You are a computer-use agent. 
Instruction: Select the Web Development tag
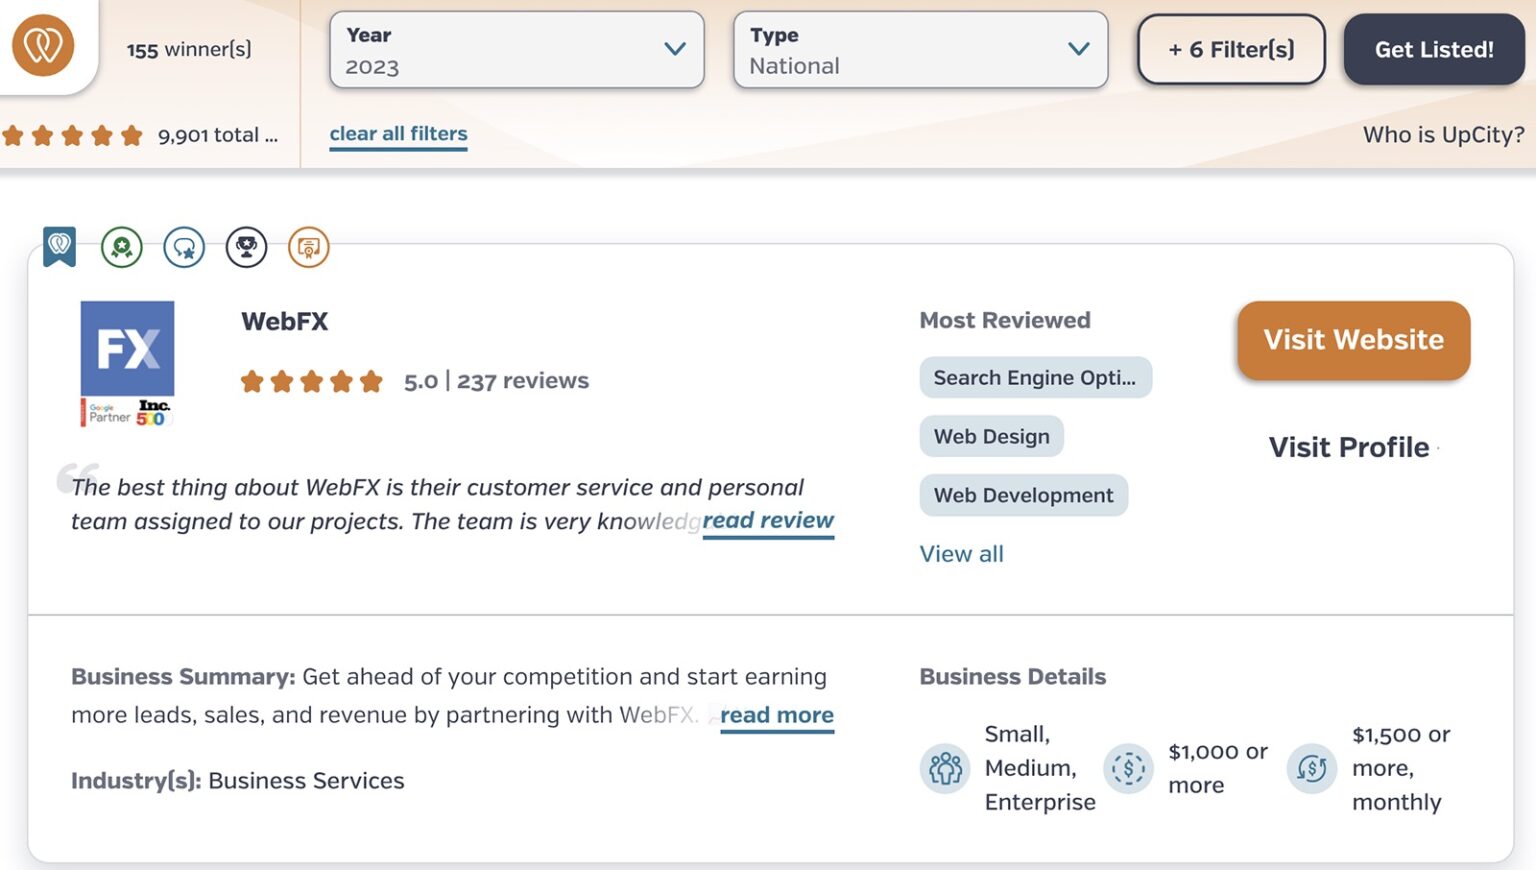tap(1024, 496)
